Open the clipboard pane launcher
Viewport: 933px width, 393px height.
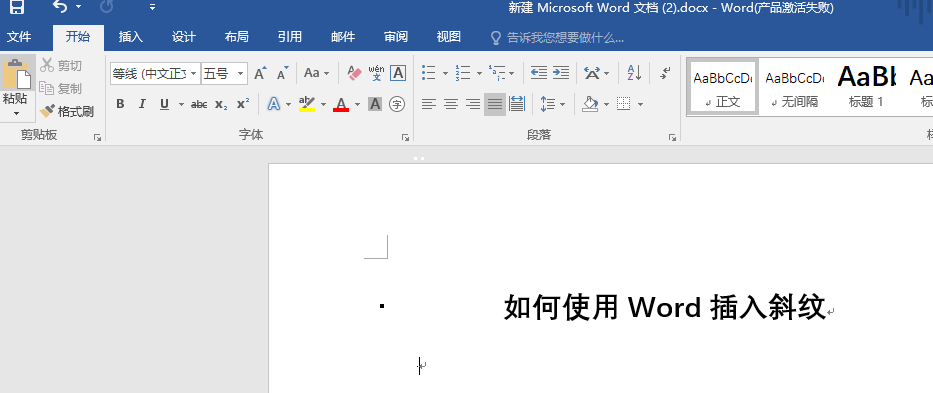coord(98,138)
